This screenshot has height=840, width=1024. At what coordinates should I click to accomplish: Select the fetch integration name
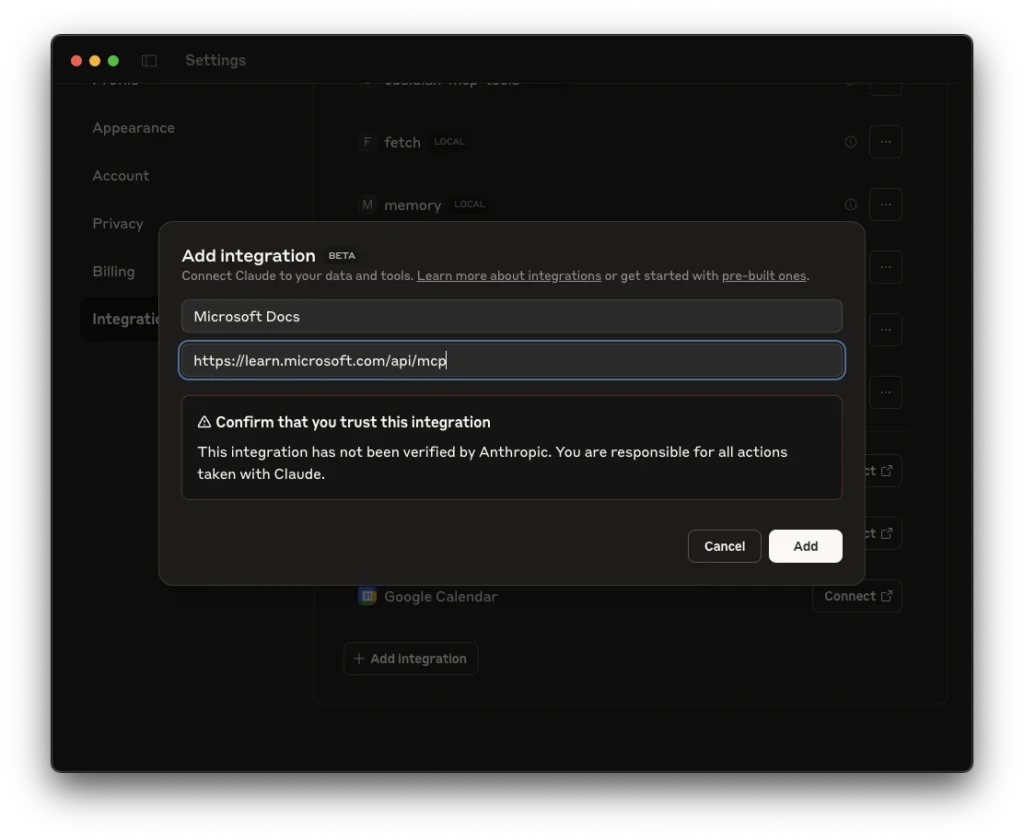[x=402, y=142]
